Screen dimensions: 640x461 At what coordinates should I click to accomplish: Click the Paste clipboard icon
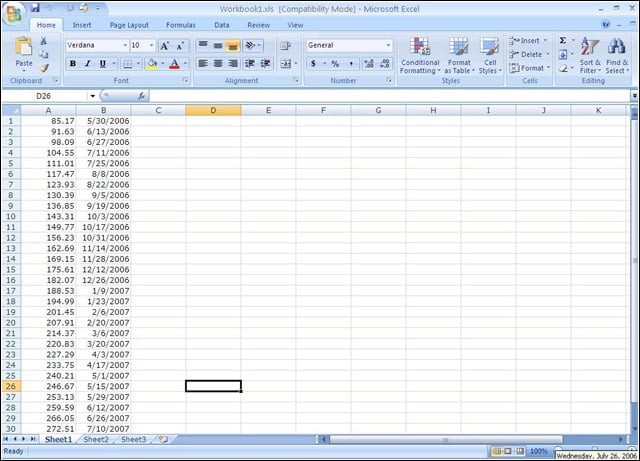point(24,46)
